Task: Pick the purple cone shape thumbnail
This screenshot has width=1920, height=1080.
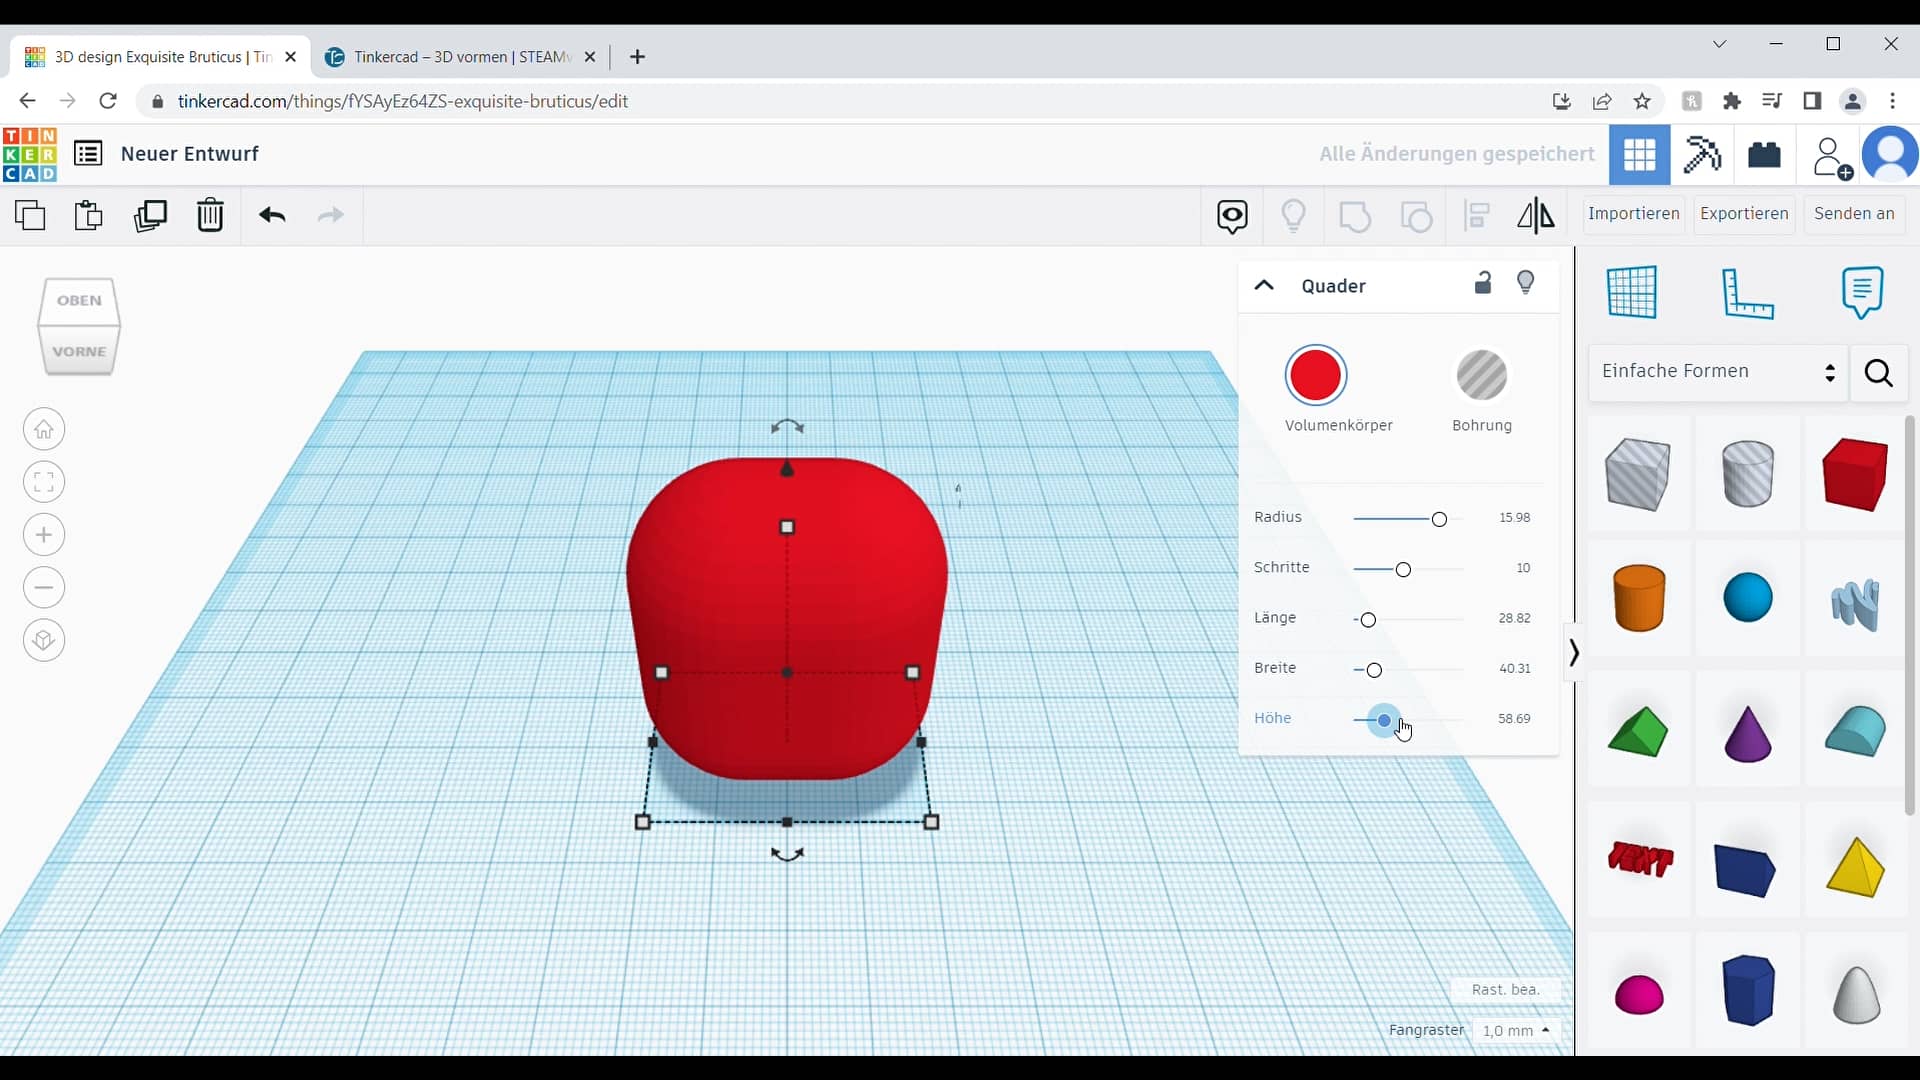Action: (1748, 733)
